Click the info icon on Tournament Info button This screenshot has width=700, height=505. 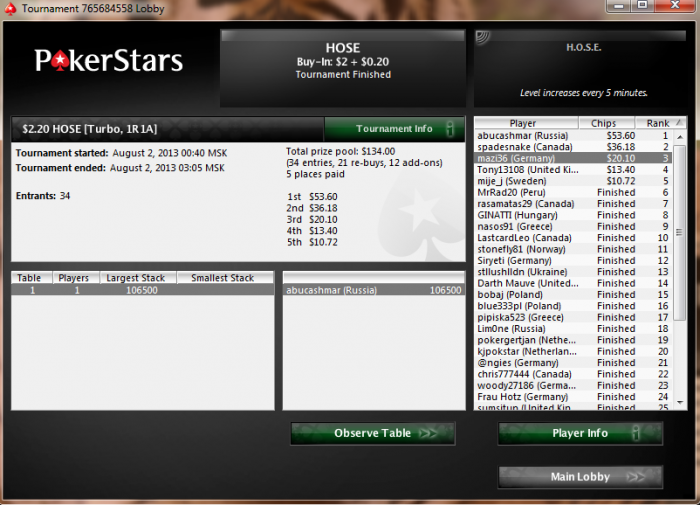[x=450, y=129]
